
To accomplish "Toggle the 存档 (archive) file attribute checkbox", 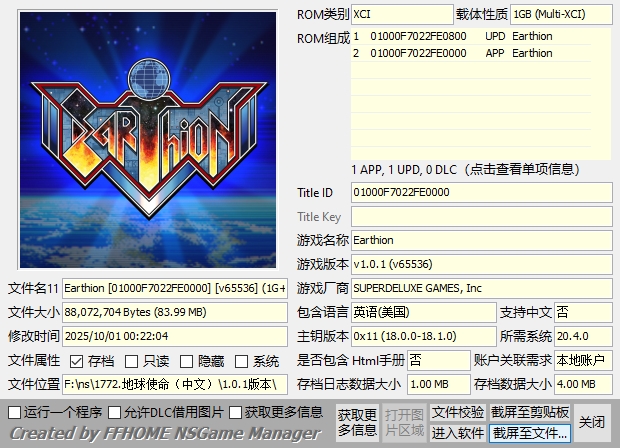I will (76, 361).
